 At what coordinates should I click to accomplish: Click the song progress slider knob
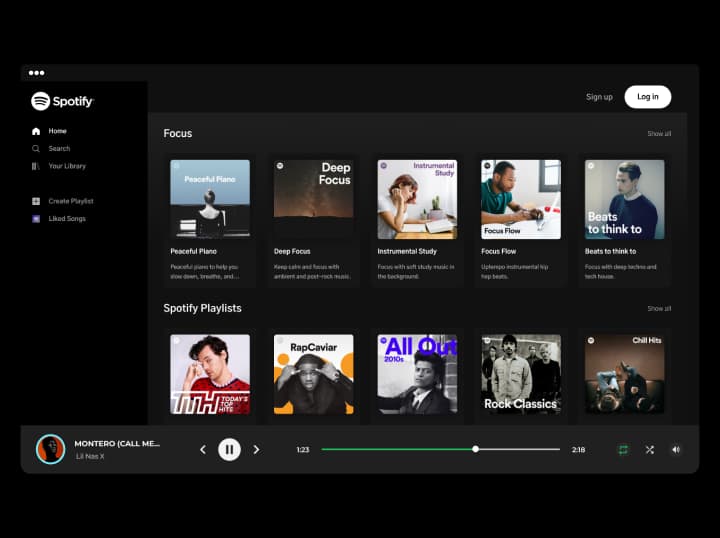(x=476, y=449)
